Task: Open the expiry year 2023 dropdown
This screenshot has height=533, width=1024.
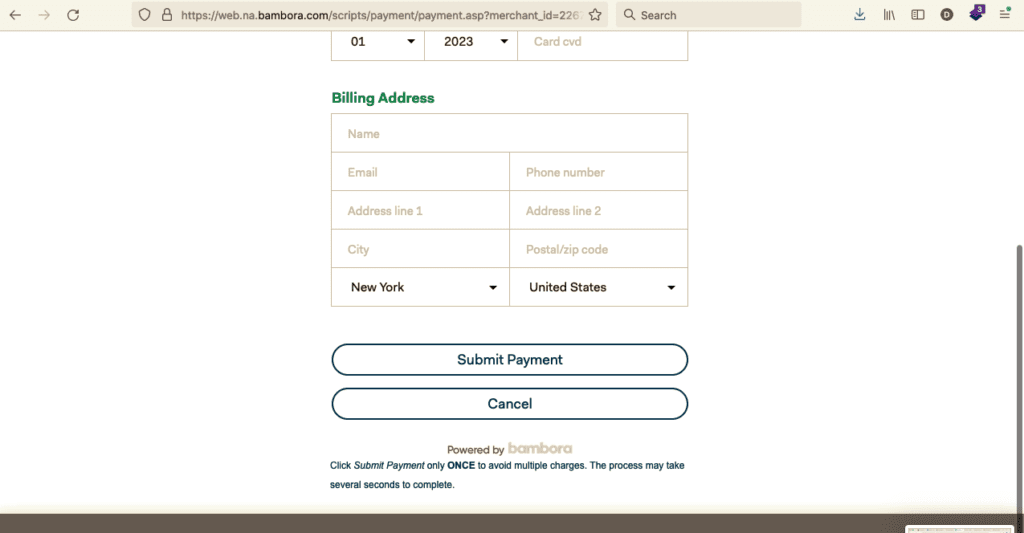Action: click(x=471, y=42)
